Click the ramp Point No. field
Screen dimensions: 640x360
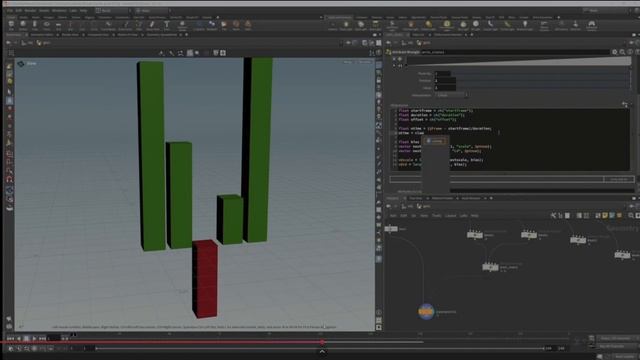pos(442,73)
